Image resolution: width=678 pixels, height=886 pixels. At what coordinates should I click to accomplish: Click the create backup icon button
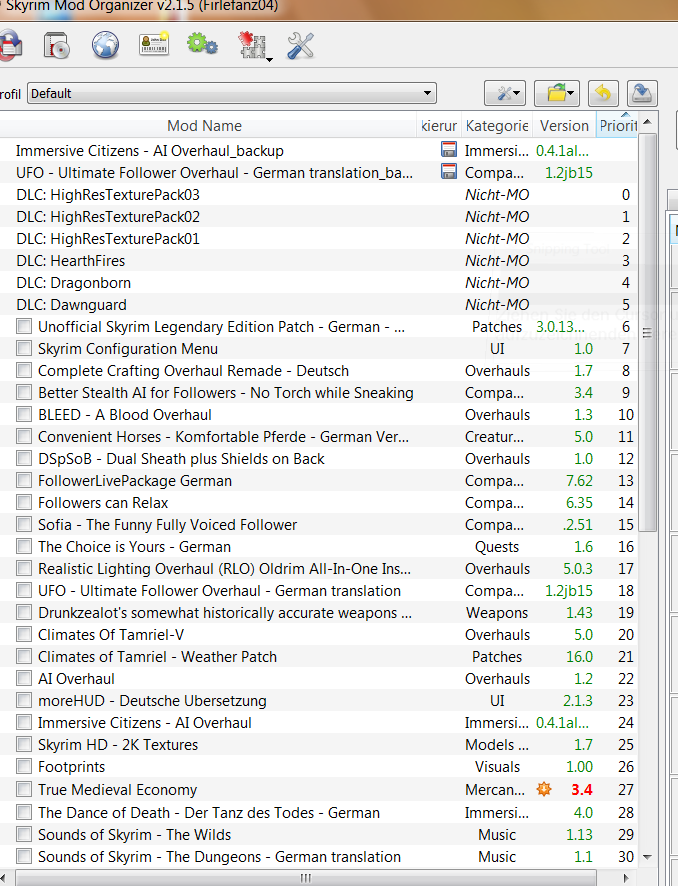(643, 93)
